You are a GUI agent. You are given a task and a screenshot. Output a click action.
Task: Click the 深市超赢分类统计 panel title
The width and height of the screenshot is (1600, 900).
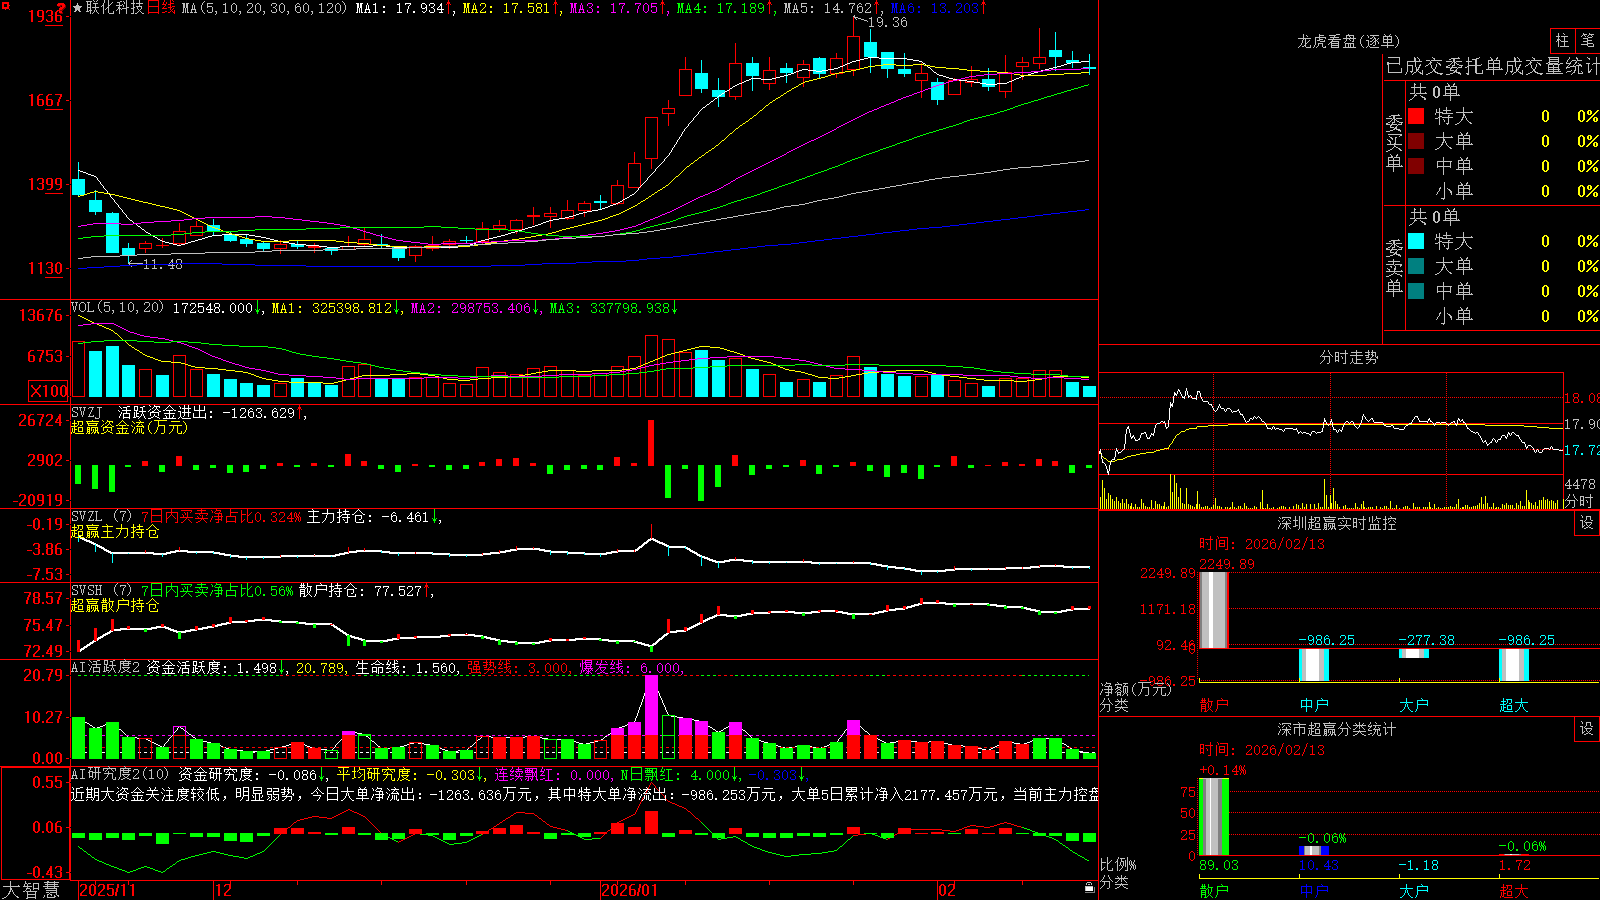(1336, 729)
